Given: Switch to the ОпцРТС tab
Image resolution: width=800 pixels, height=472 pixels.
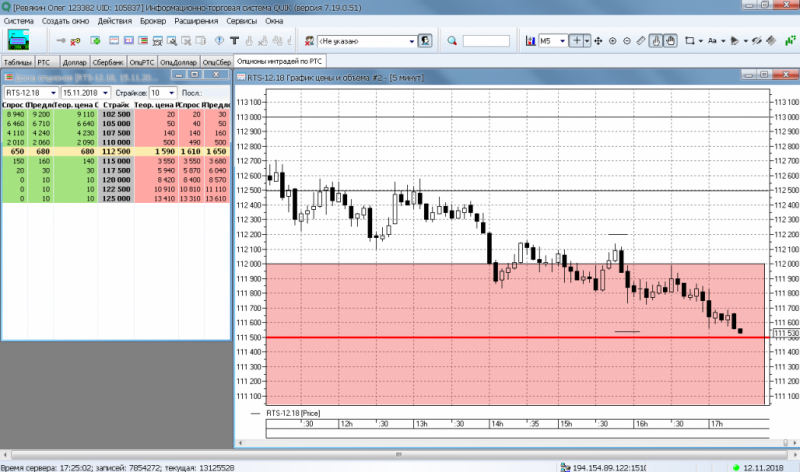Looking at the screenshot, I should pyautogui.click(x=142, y=62).
